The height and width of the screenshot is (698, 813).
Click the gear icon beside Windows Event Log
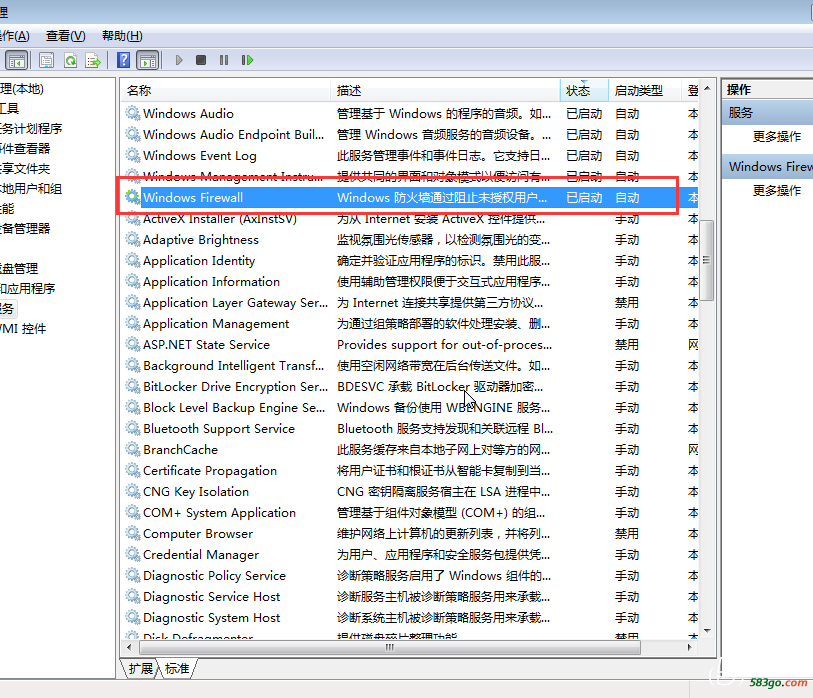133,155
